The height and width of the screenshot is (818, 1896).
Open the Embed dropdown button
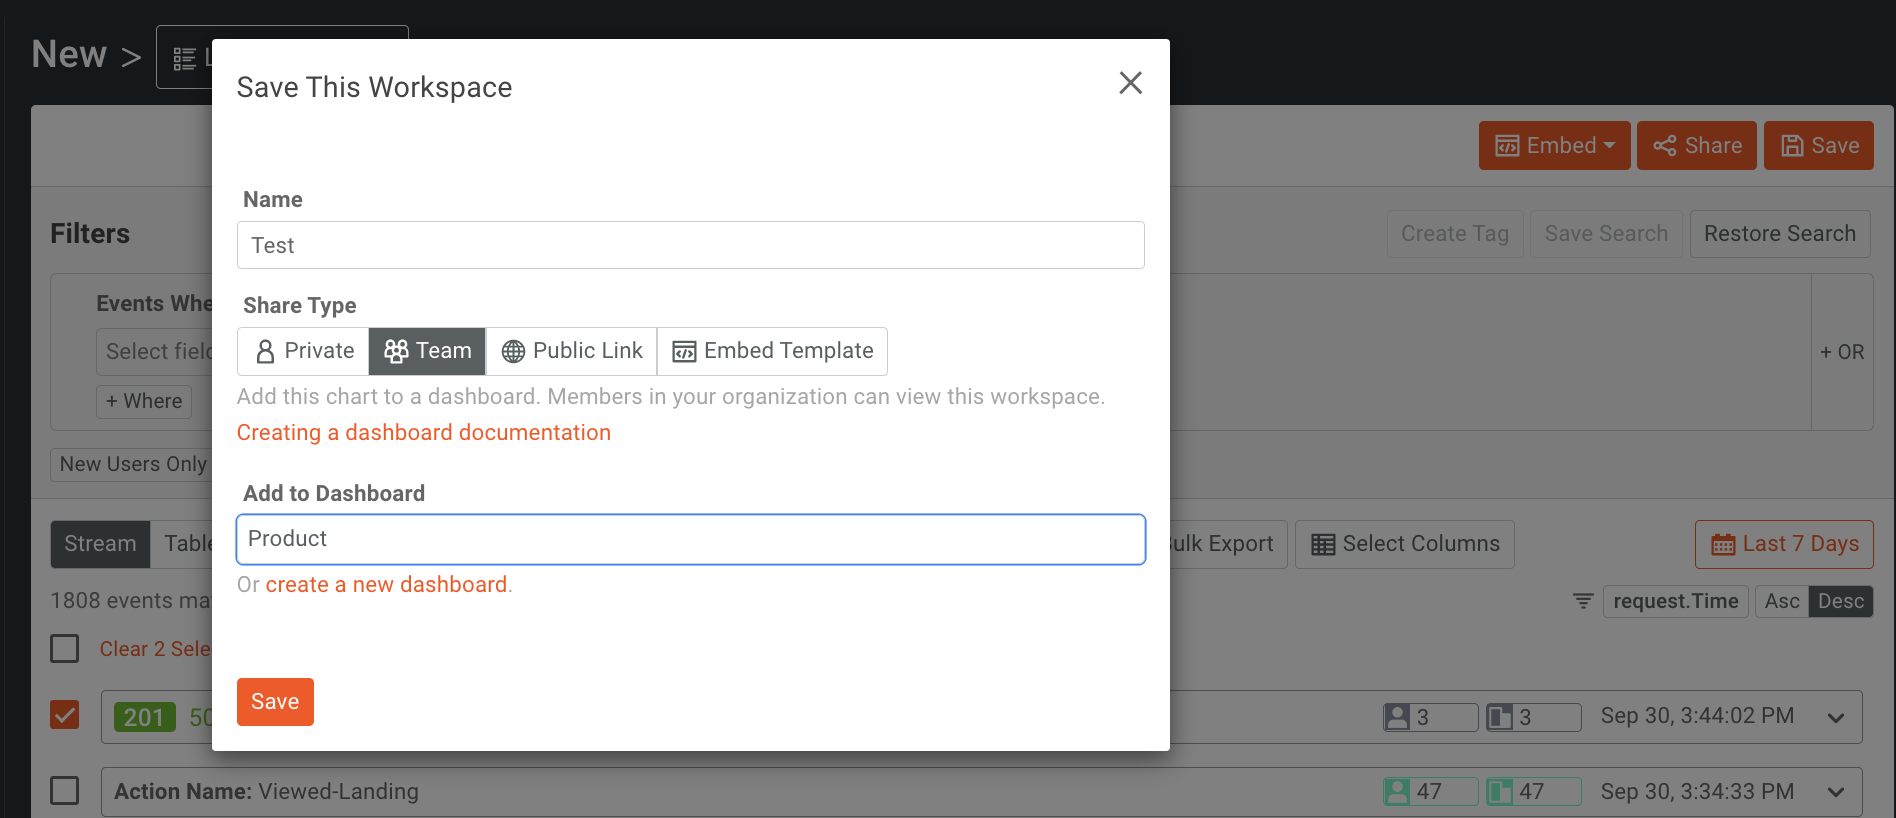point(1554,146)
